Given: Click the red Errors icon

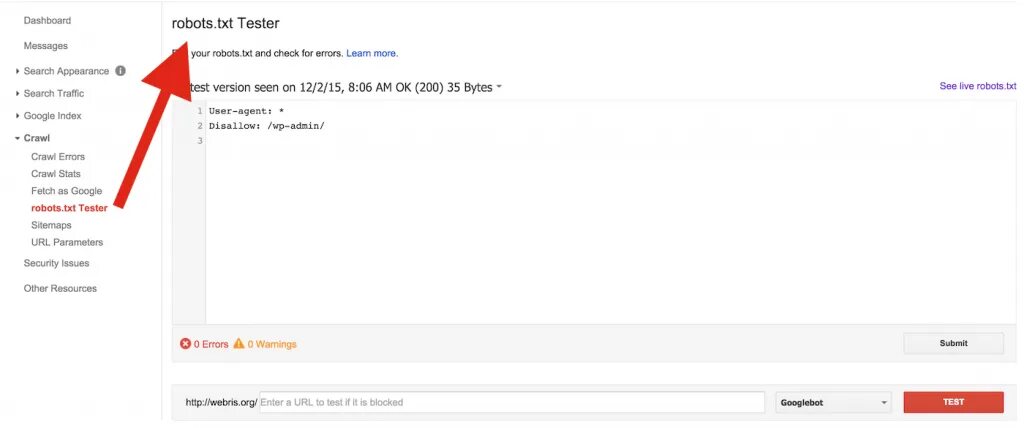Looking at the screenshot, I should click(x=185, y=344).
